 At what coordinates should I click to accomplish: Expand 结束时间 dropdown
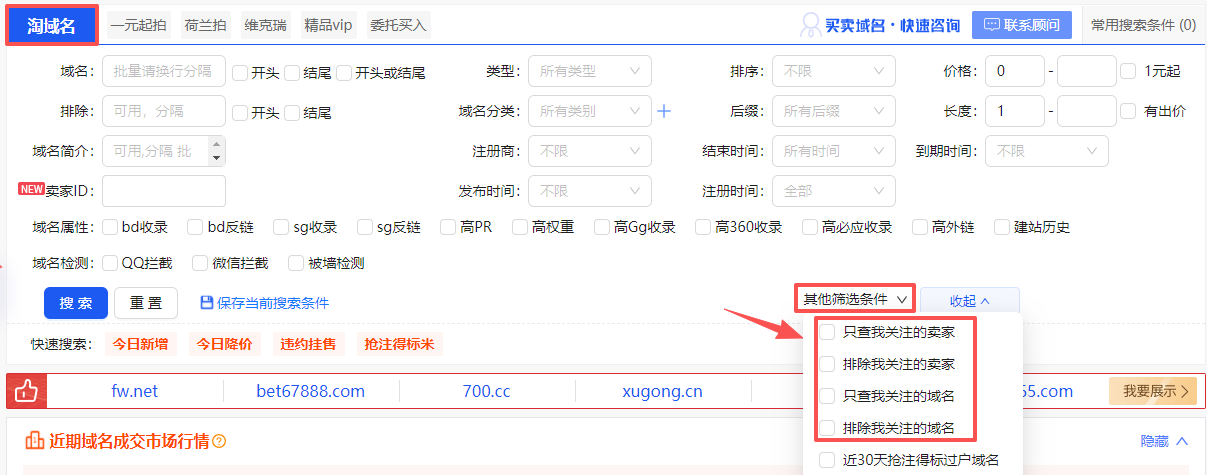834,151
